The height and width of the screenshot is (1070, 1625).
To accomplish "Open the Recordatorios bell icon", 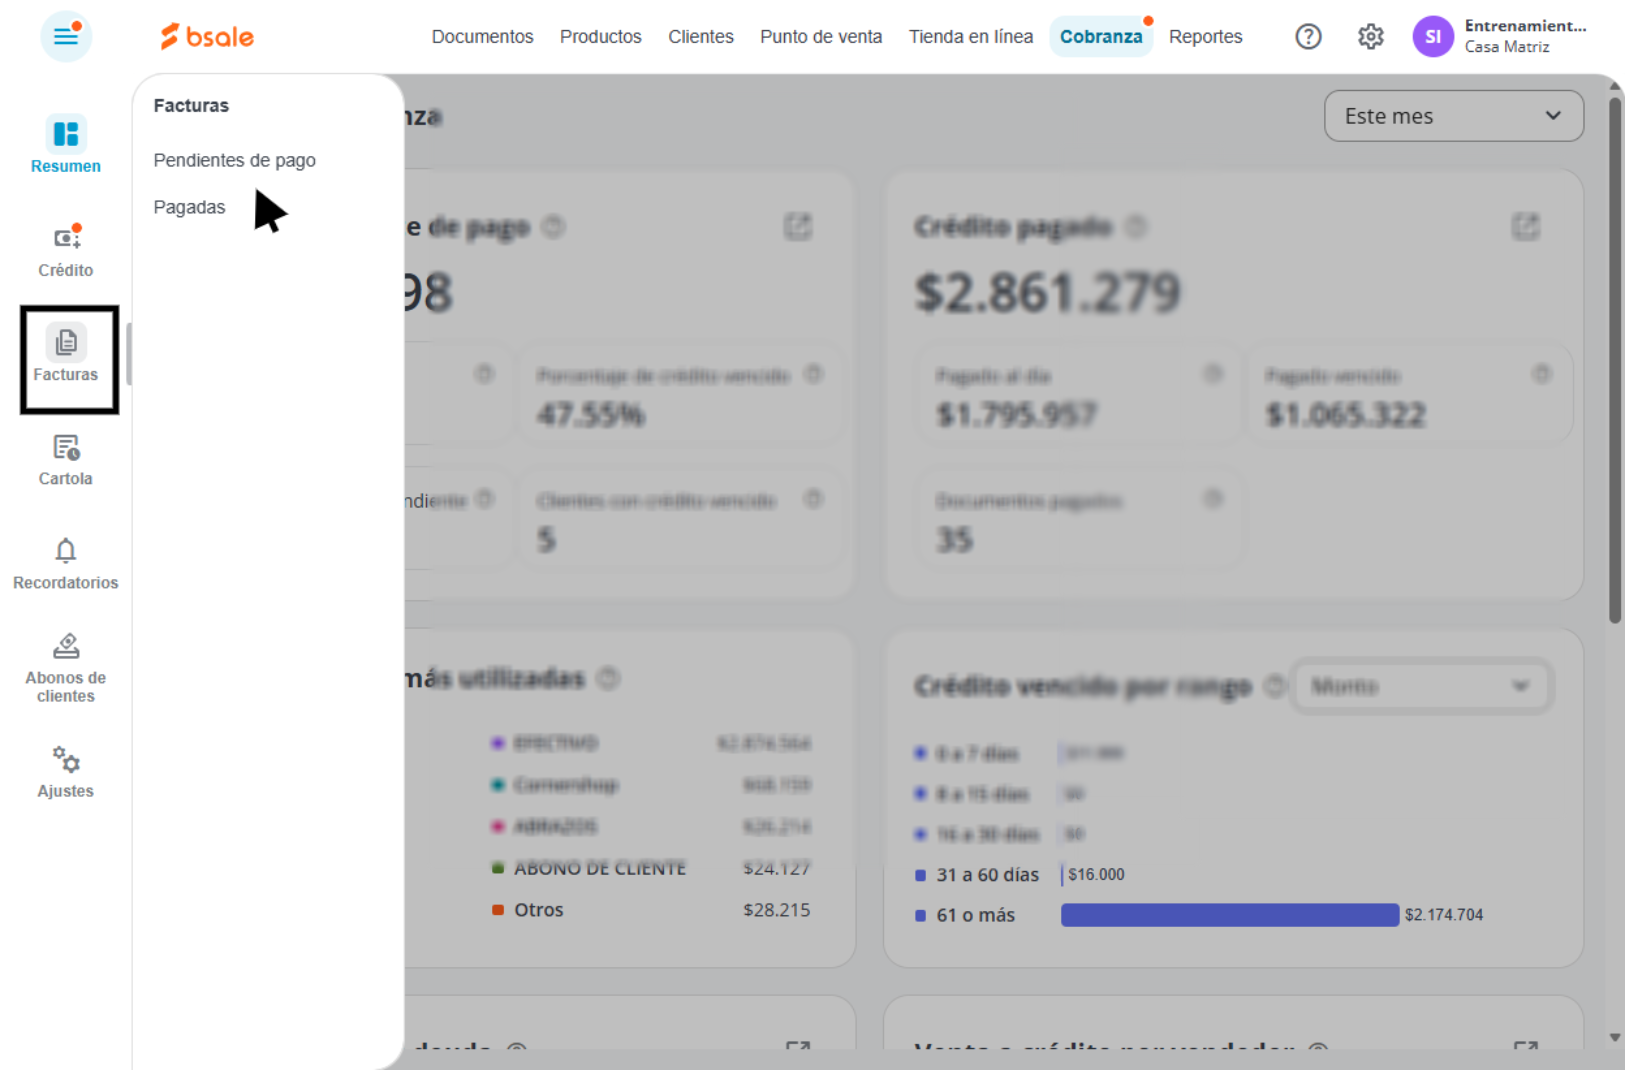I will coord(66,551).
